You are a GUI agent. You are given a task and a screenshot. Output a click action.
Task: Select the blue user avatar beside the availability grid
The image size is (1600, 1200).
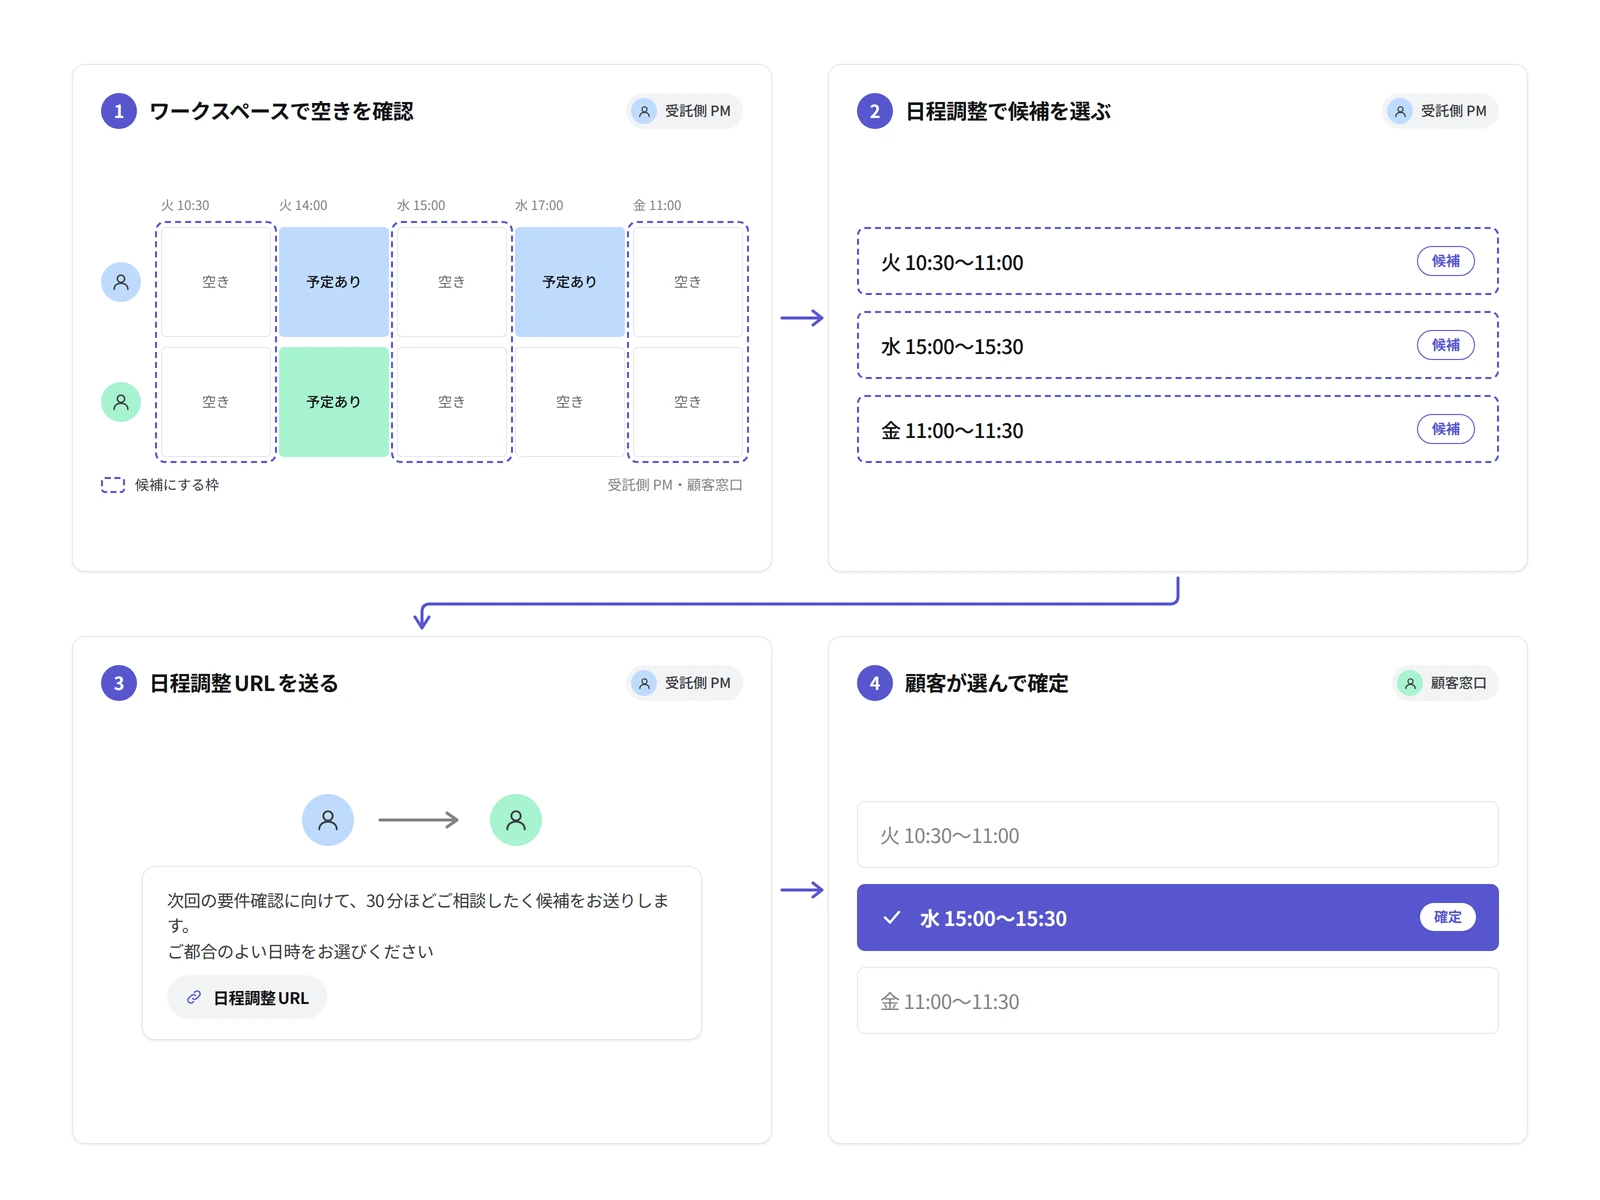(x=121, y=282)
